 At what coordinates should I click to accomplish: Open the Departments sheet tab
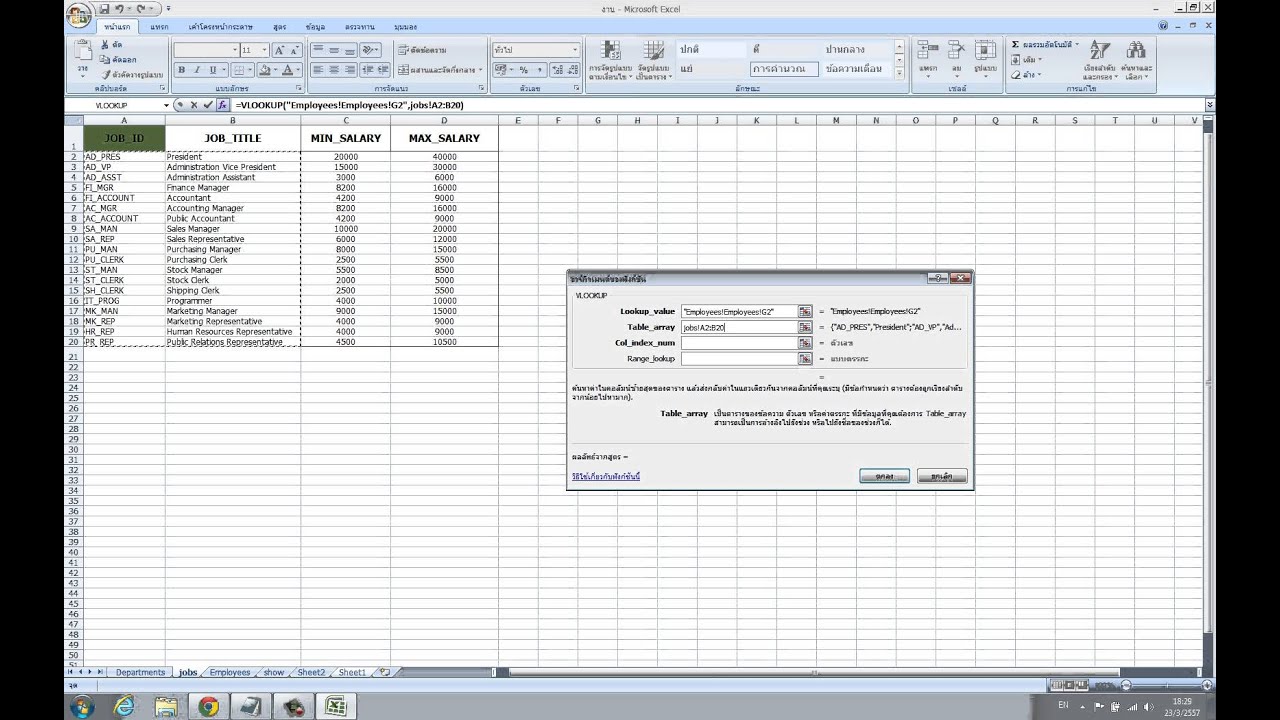140,672
